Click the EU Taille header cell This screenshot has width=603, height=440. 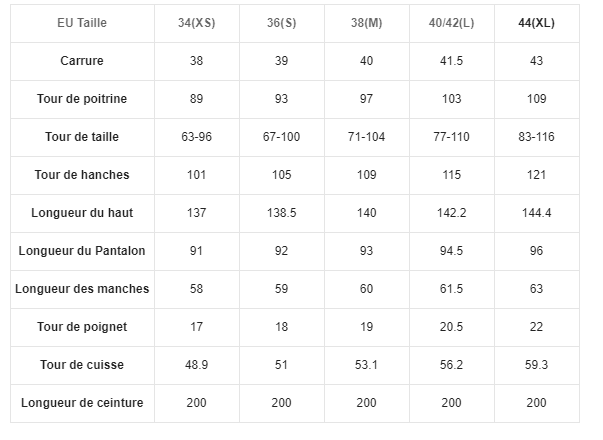[x=82, y=23]
